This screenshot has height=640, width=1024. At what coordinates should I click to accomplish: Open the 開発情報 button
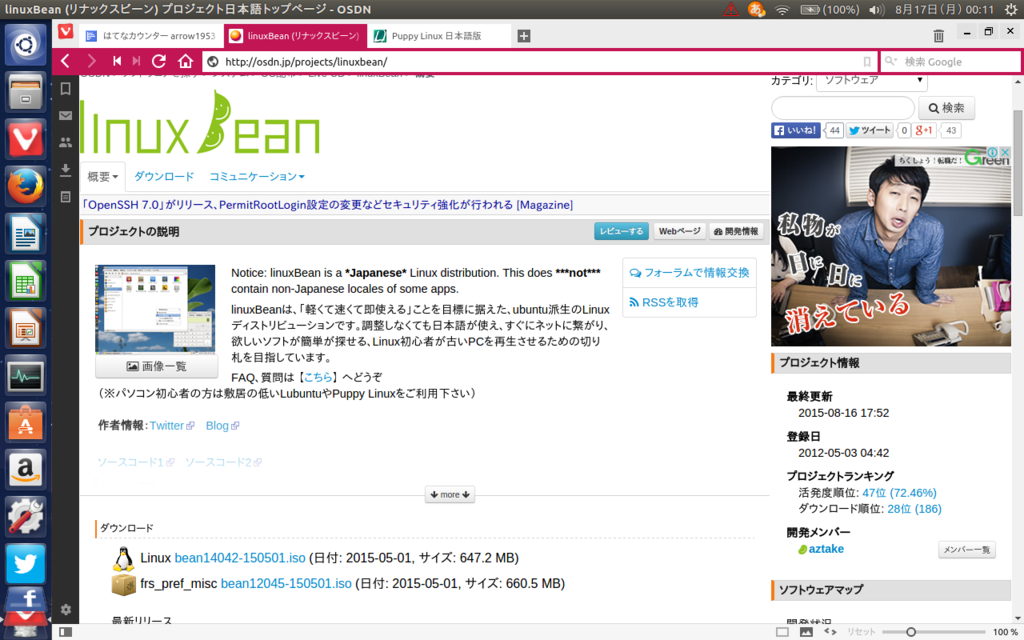pos(736,231)
